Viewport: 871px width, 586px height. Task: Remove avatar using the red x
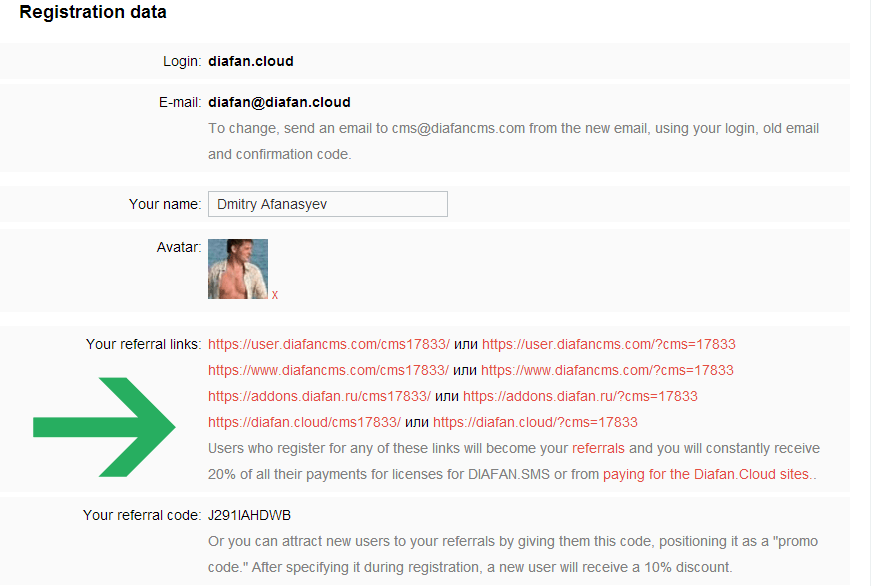(x=275, y=295)
